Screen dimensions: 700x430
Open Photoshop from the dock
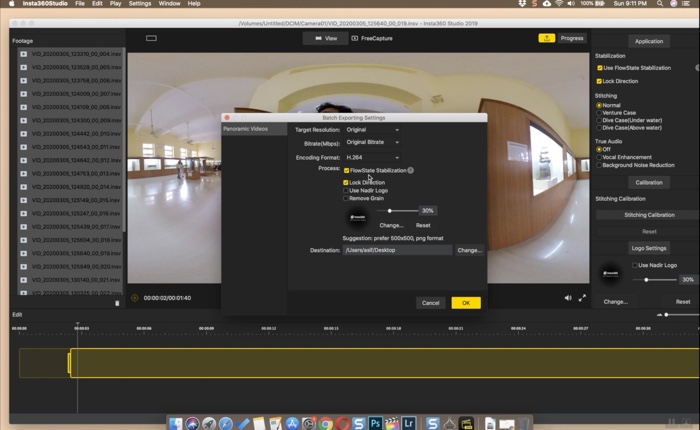375,422
